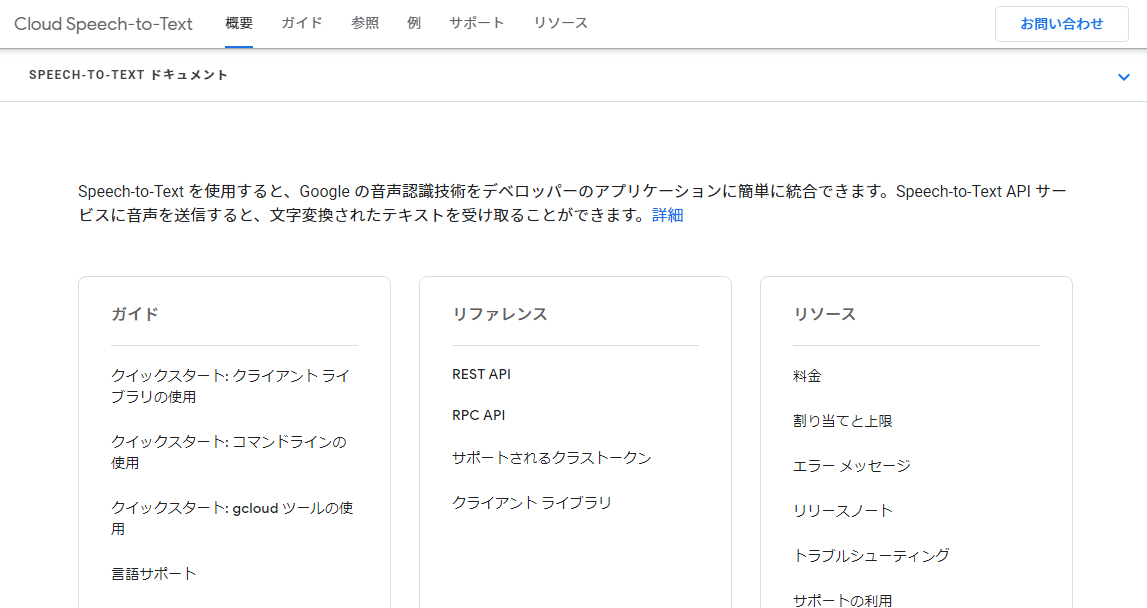Open the Cloud Speech-to-Text home link
This screenshot has height=608, width=1147.
click(x=103, y=24)
